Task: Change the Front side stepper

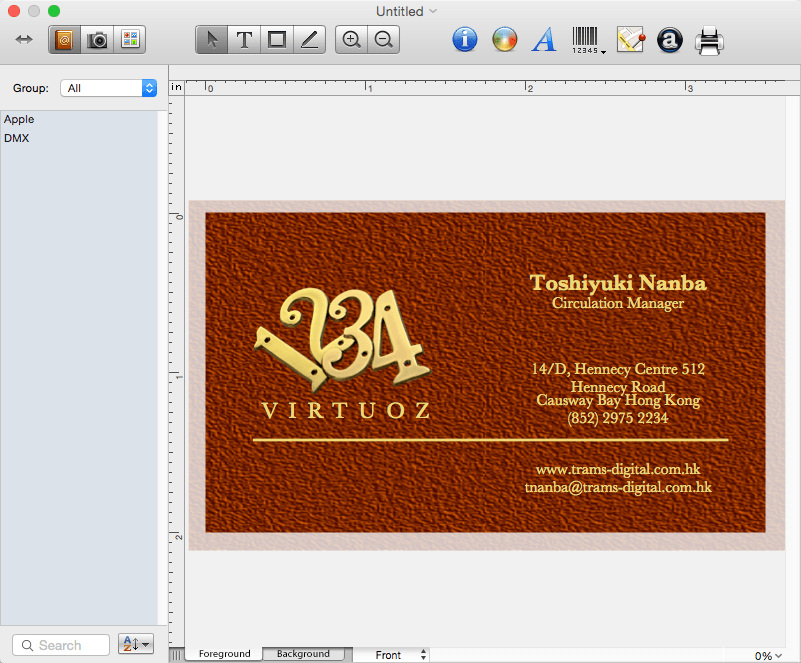Action: (x=423, y=655)
